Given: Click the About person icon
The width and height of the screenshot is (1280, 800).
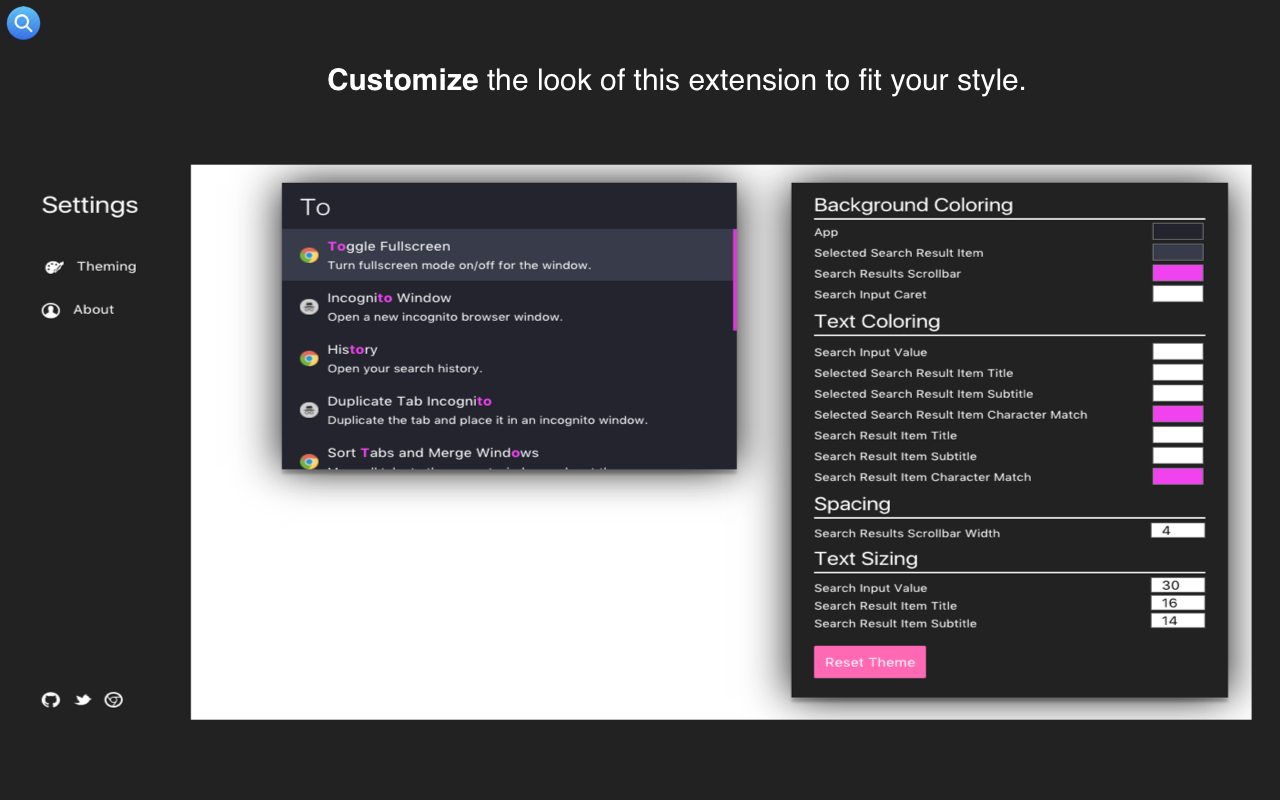Looking at the screenshot, I should (51, 310).
